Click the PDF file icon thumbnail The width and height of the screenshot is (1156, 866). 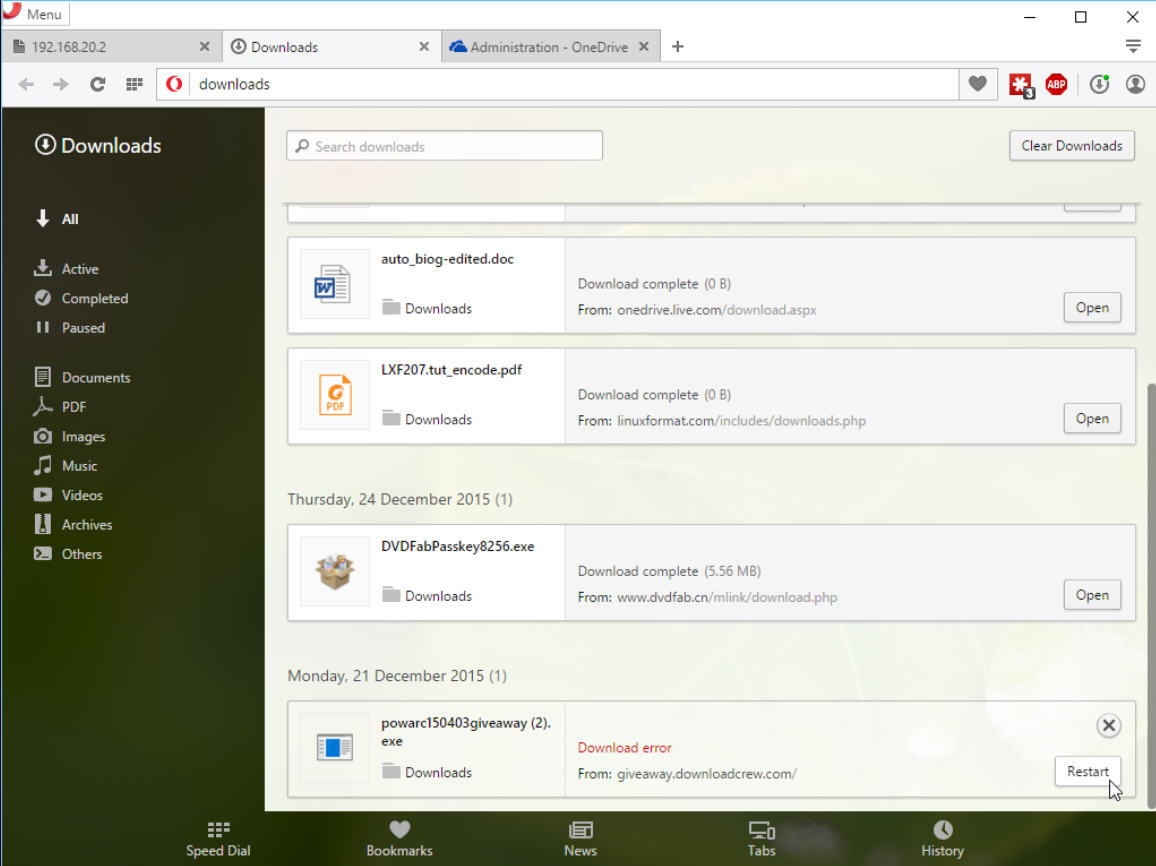334,395
